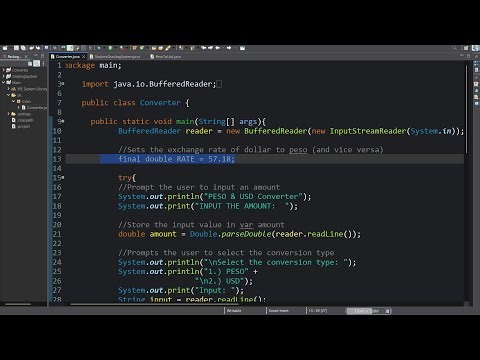Click the status bar progress indicator
Viewport: 480px width, 360px height.
coord(367,311)
